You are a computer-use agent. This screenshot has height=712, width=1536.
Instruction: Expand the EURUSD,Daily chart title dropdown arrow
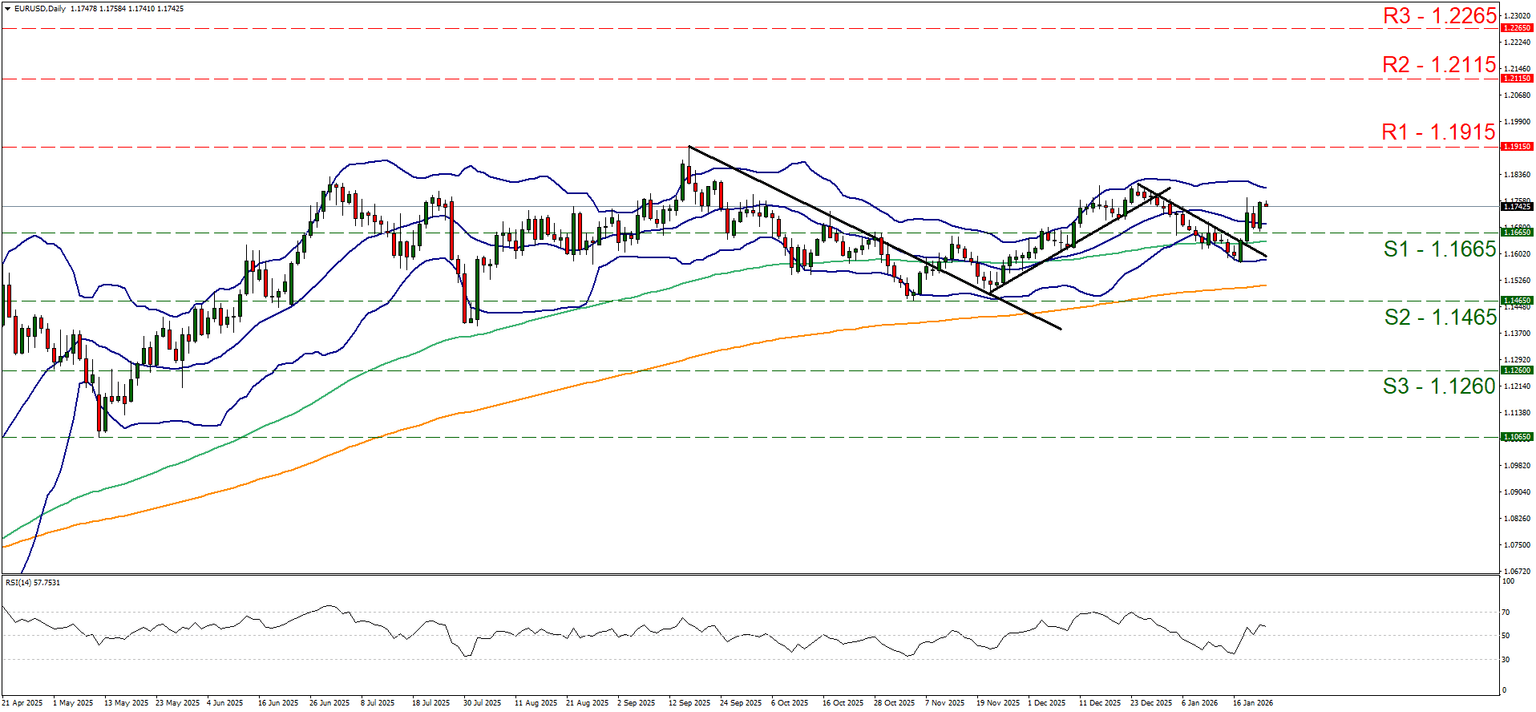(x=9, y=6)
